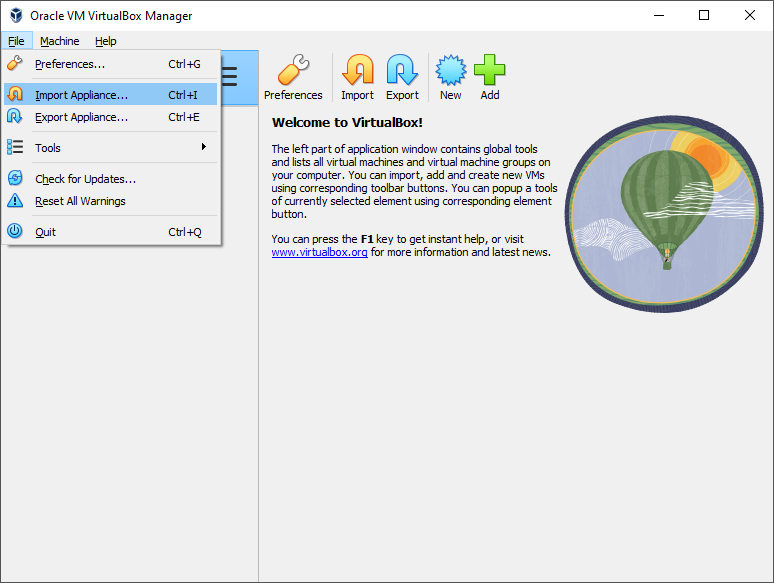Choose Check for Updates... menu entry

click(111, 178)
